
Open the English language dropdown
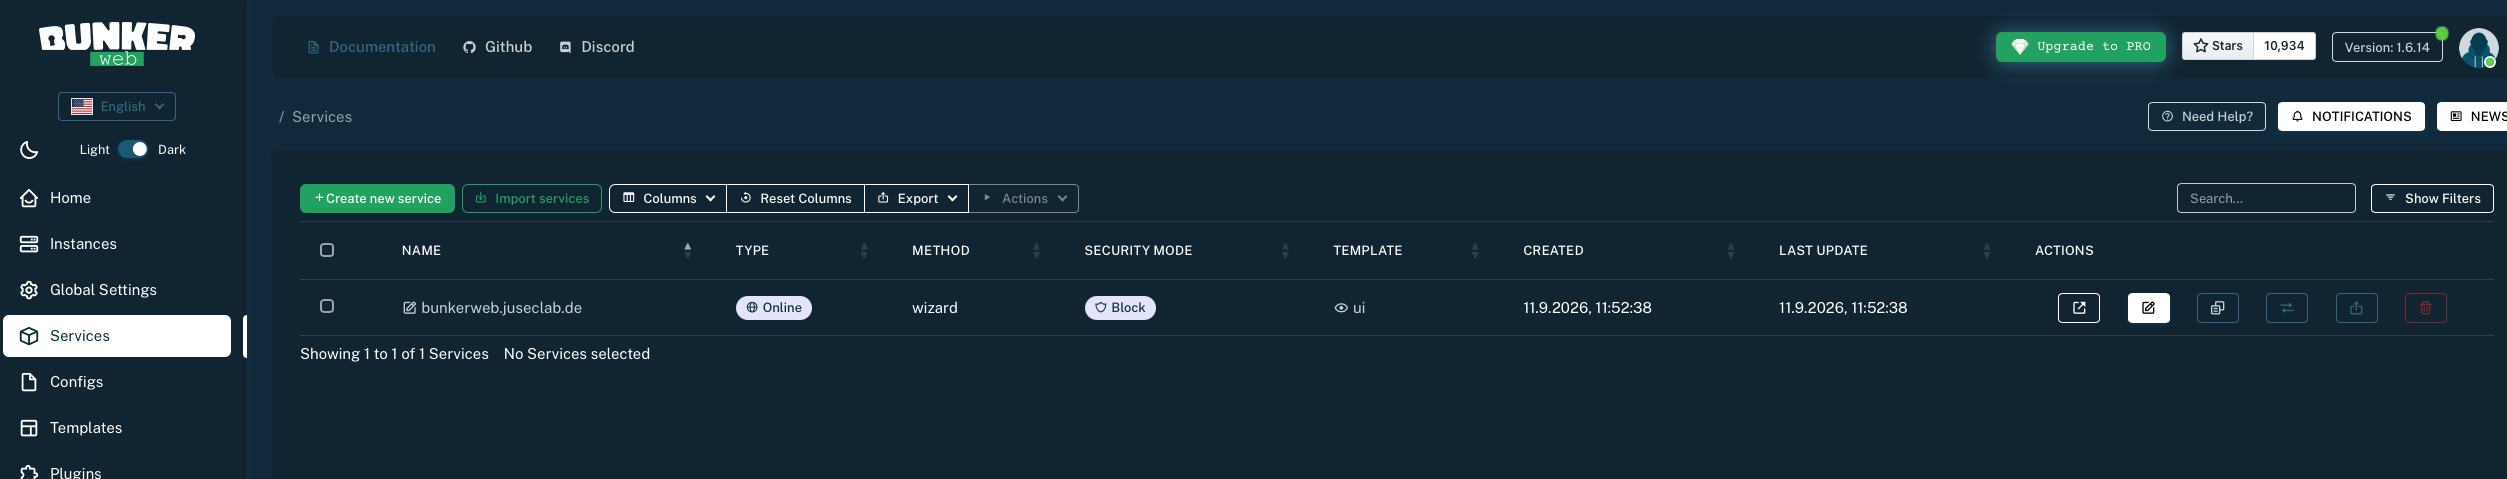coord(117,106)
